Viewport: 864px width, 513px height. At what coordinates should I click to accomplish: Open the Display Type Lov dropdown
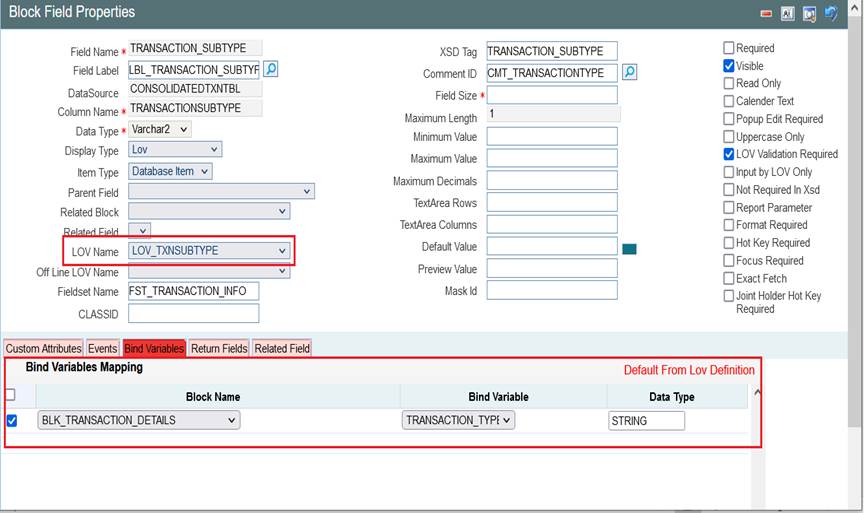pos(175,149)
